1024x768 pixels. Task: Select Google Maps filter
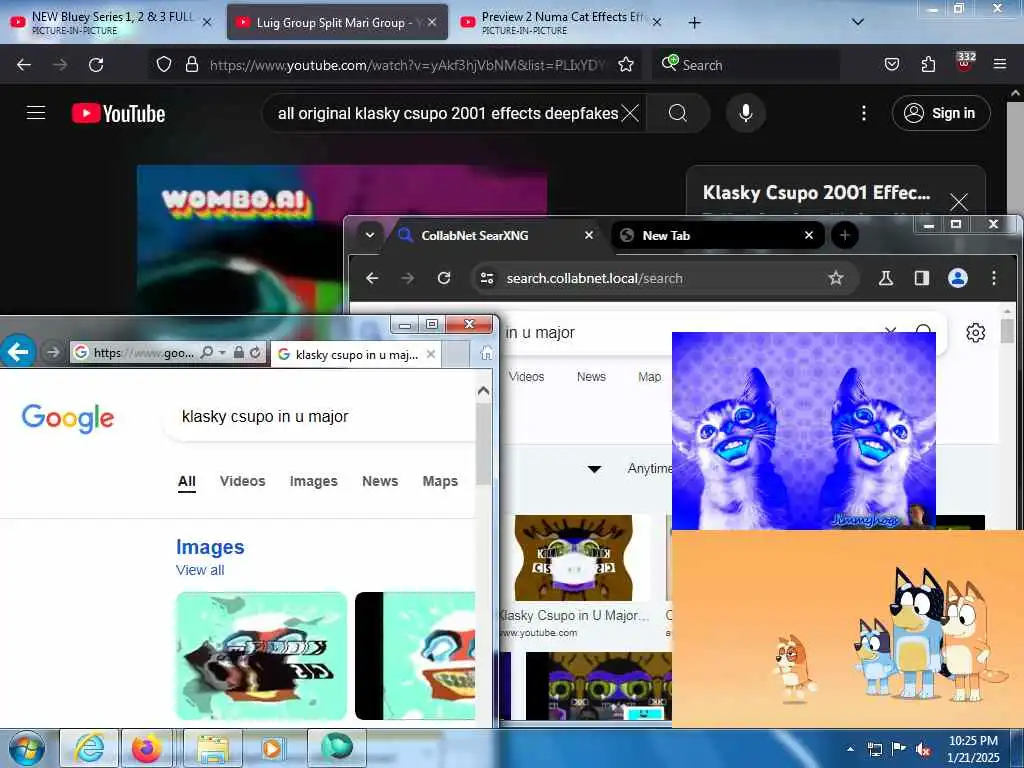[x=440, y=481]
